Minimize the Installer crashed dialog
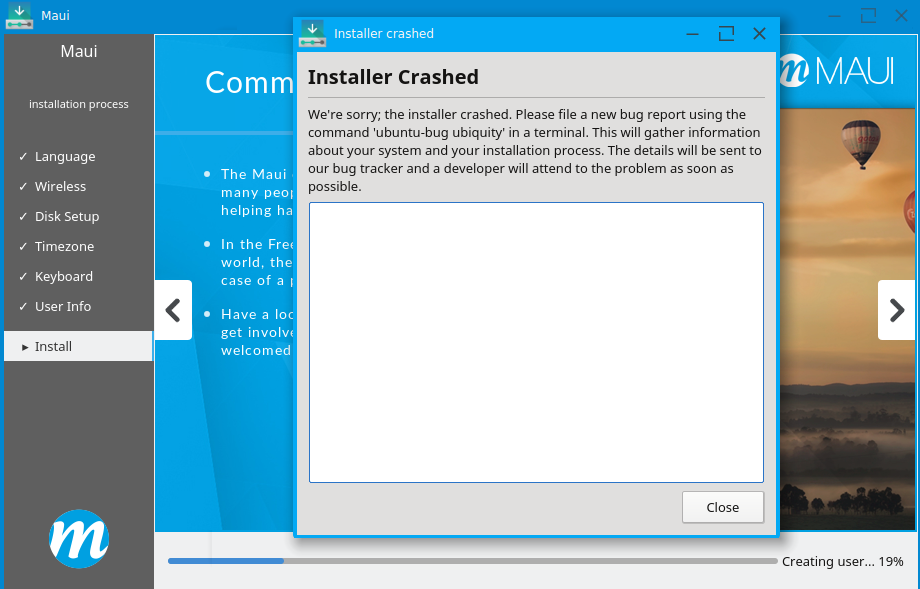Image resolution: width=920 pixels, height=589 pixels. (x=692, y=33)
